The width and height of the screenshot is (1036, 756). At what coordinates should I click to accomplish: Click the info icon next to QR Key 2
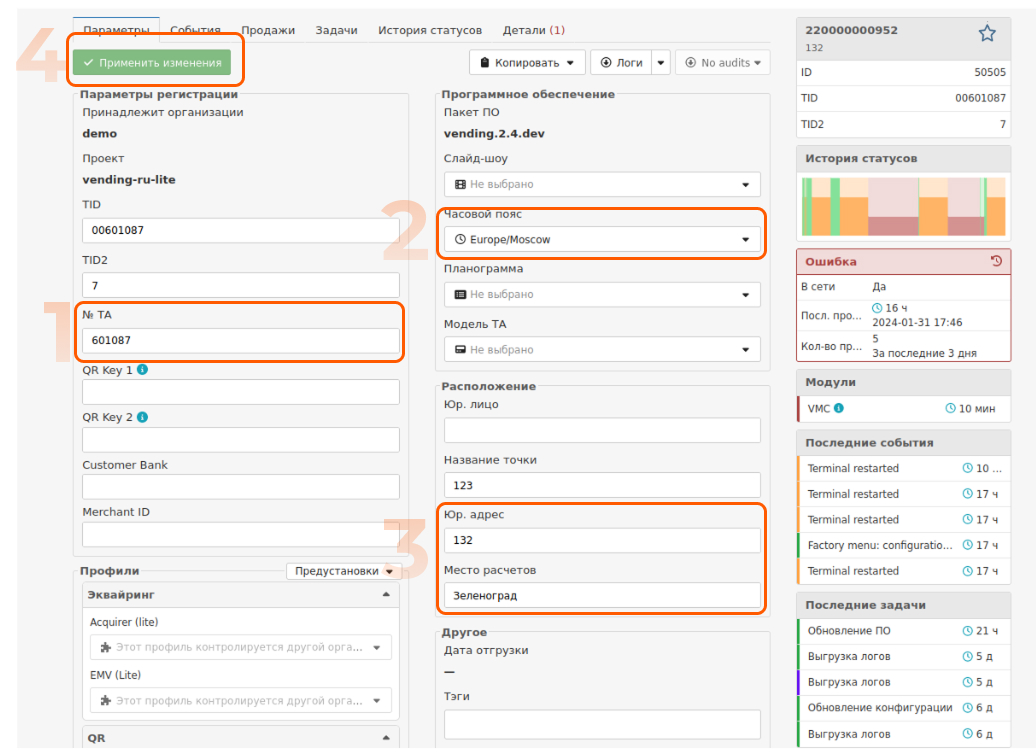[142, 417]
